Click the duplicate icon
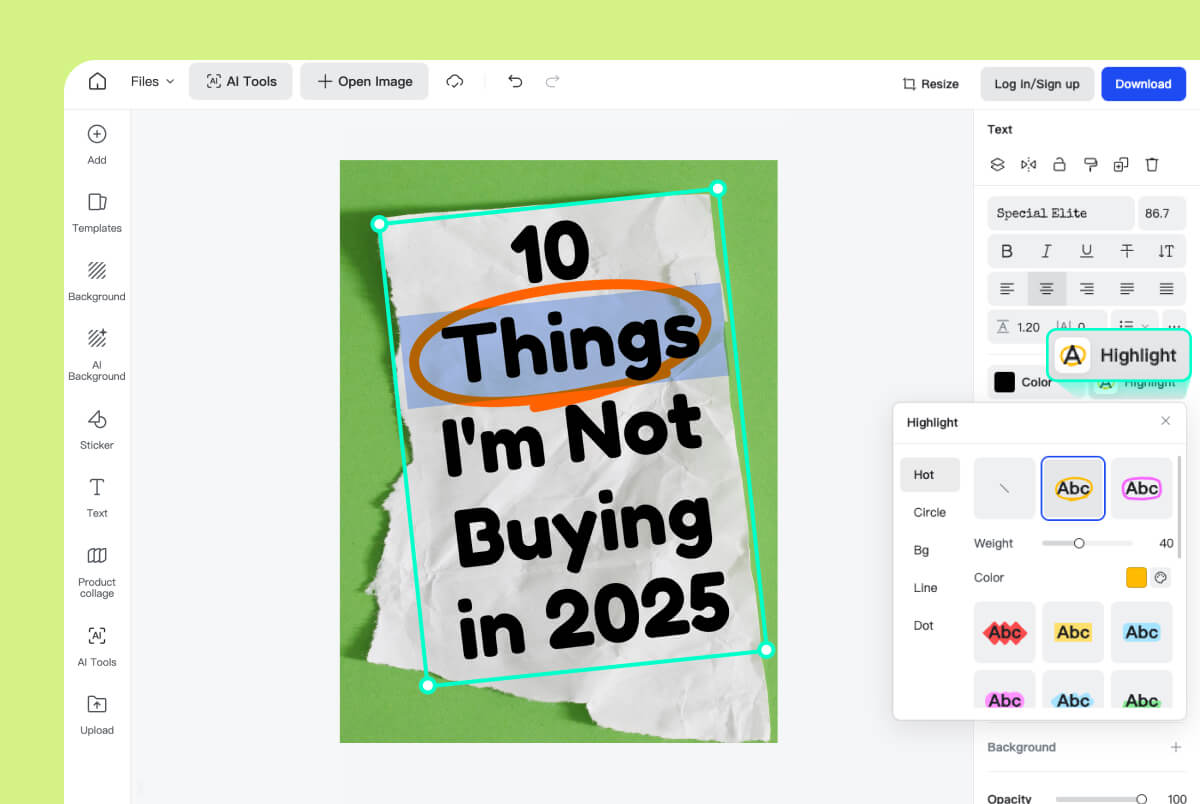 (1121, 164)
